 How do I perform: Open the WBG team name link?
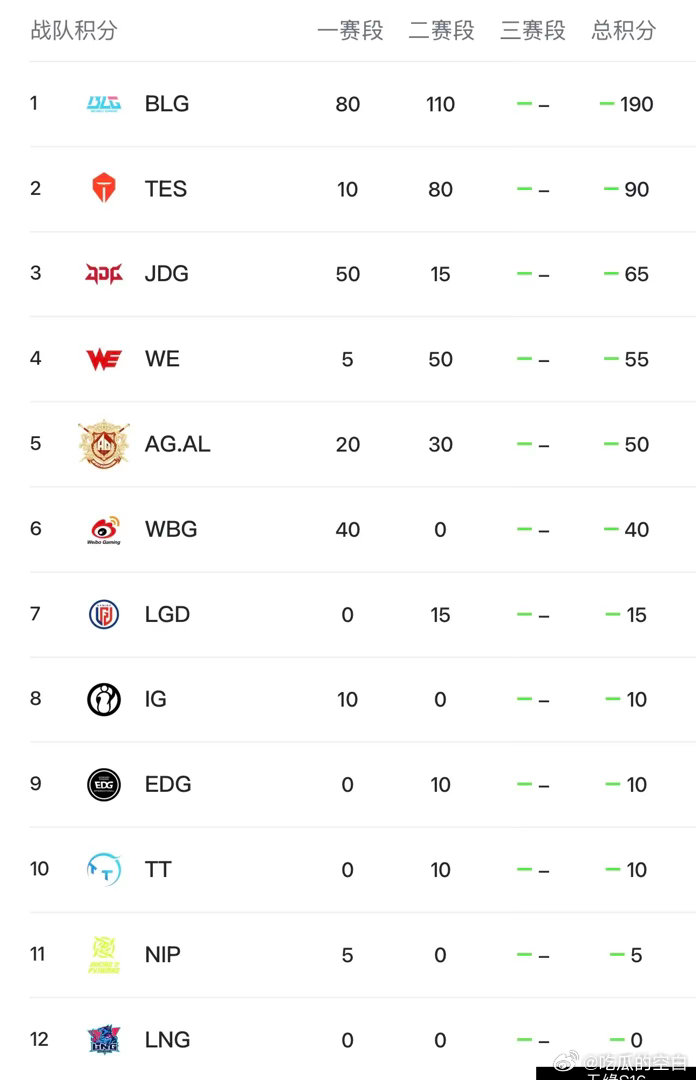click(171, 529)
